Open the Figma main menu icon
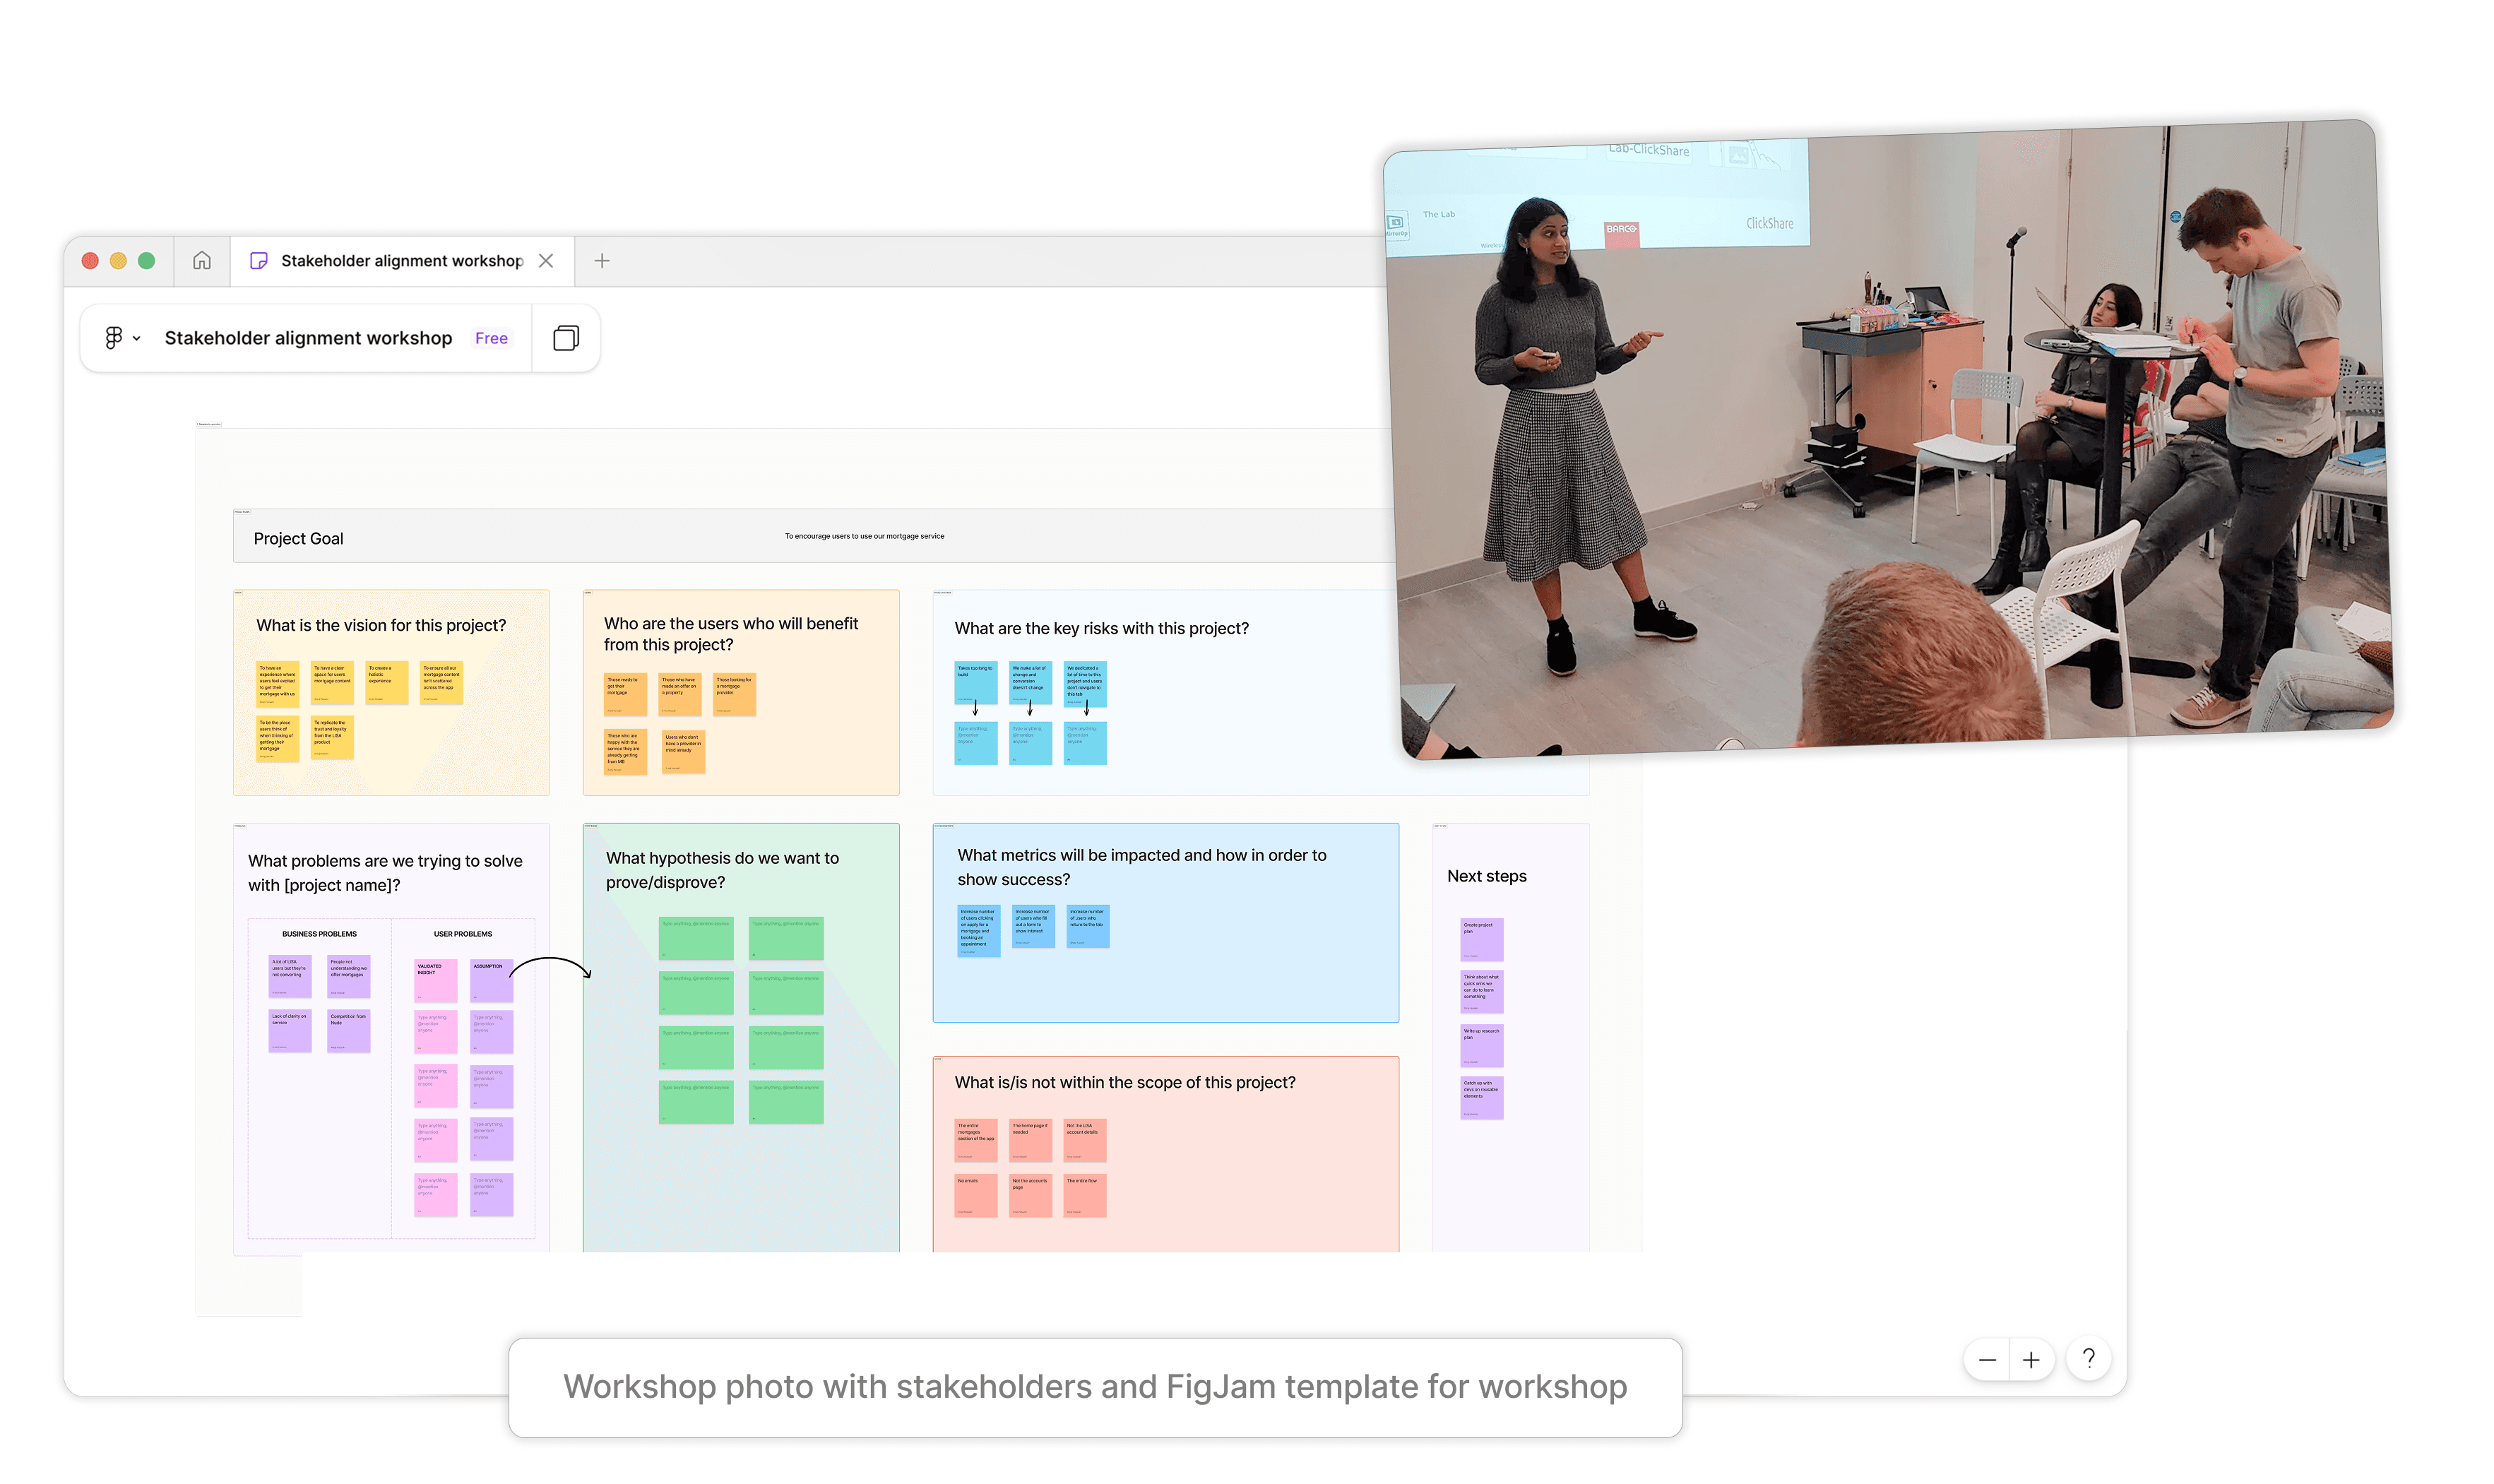Viewport: 2494px width, 1484px height. [x=113, y=338]
